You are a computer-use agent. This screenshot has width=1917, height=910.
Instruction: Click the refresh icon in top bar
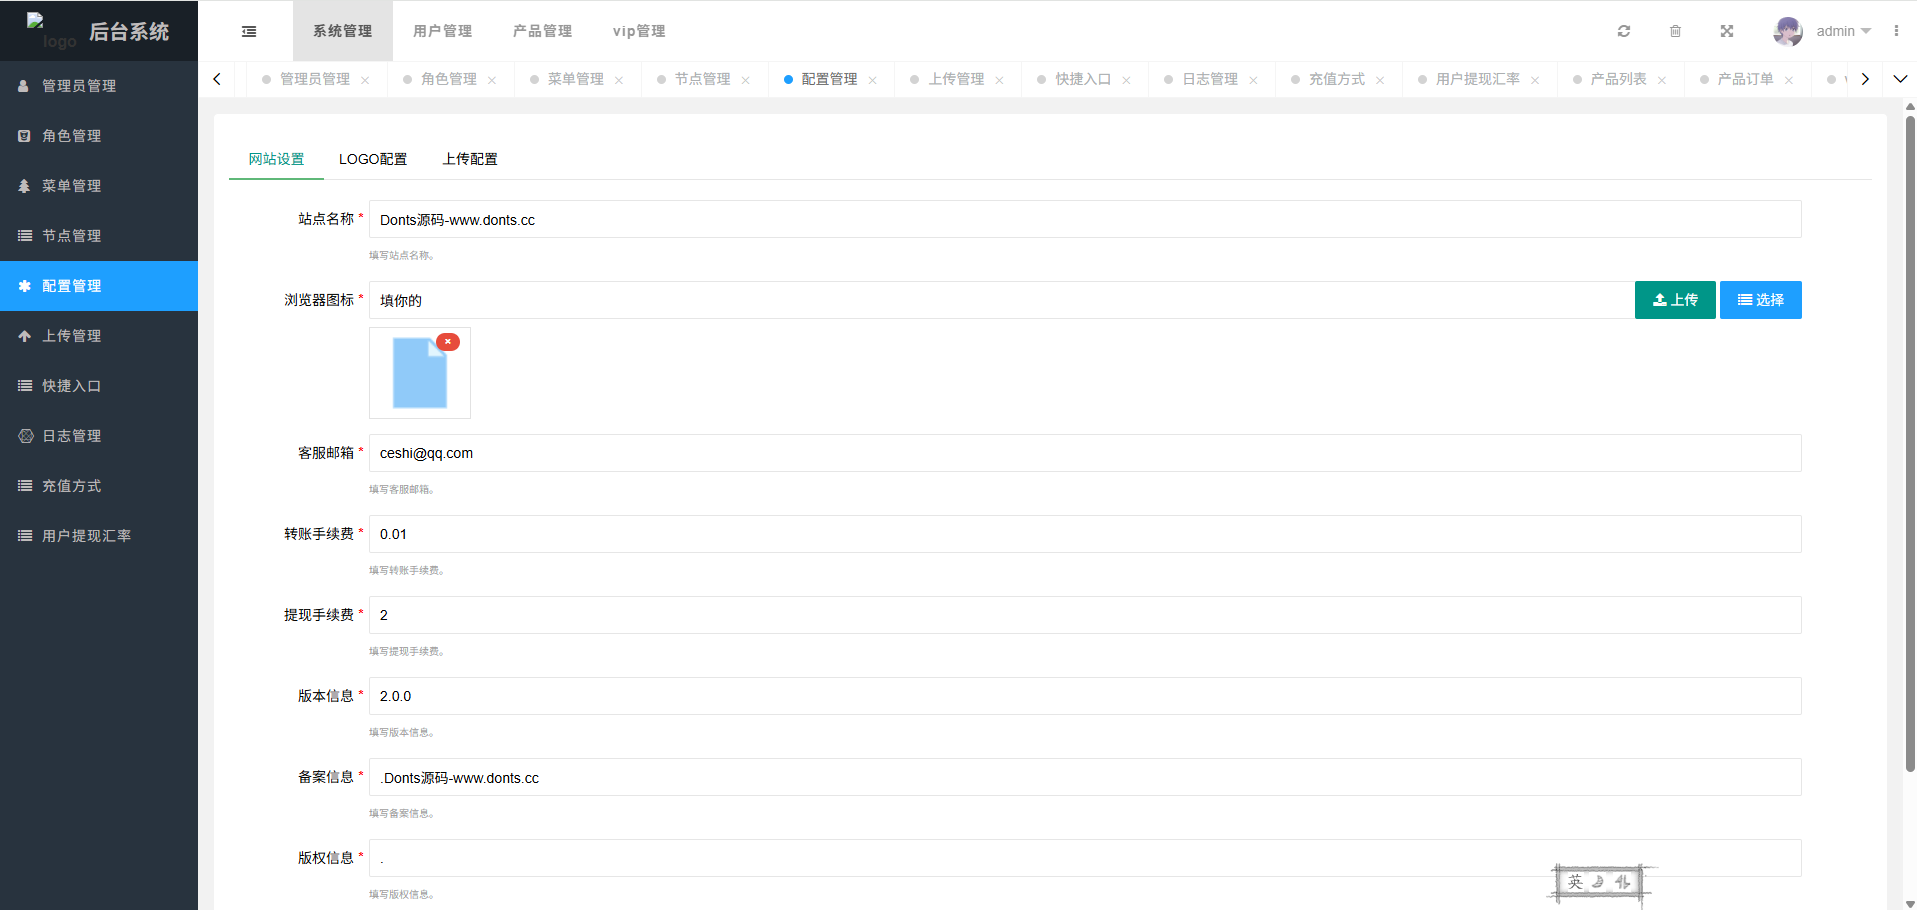click(1624, 32)
